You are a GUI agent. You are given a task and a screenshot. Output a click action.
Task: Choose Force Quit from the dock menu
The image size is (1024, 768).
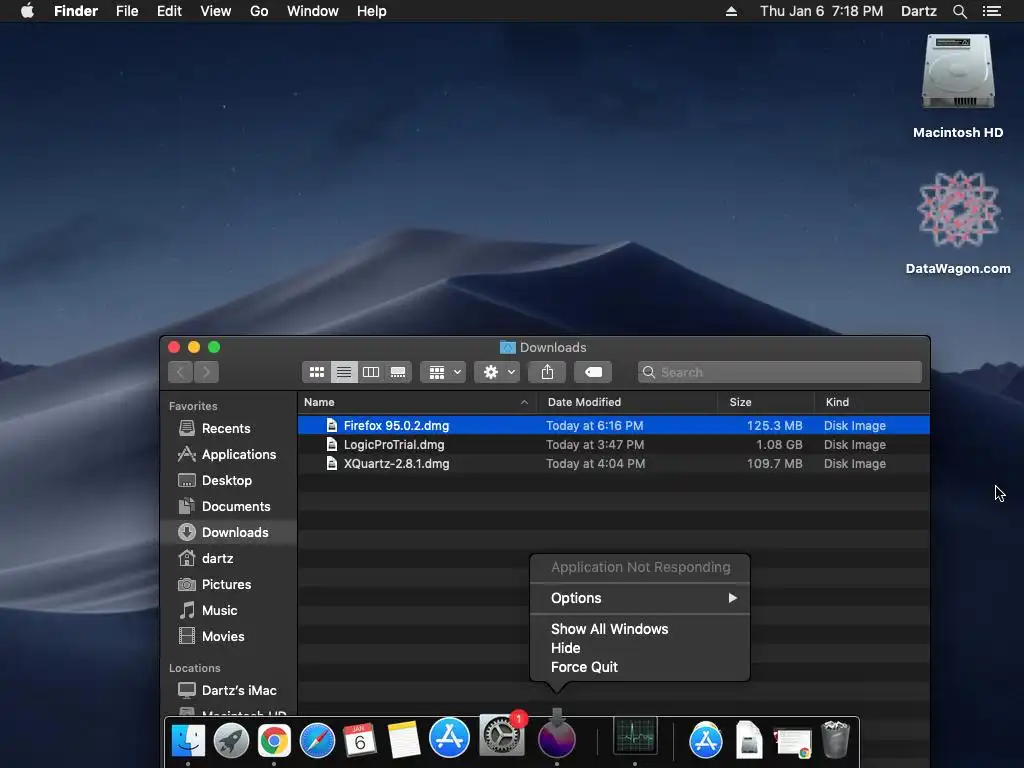click(x=640, y=667)
